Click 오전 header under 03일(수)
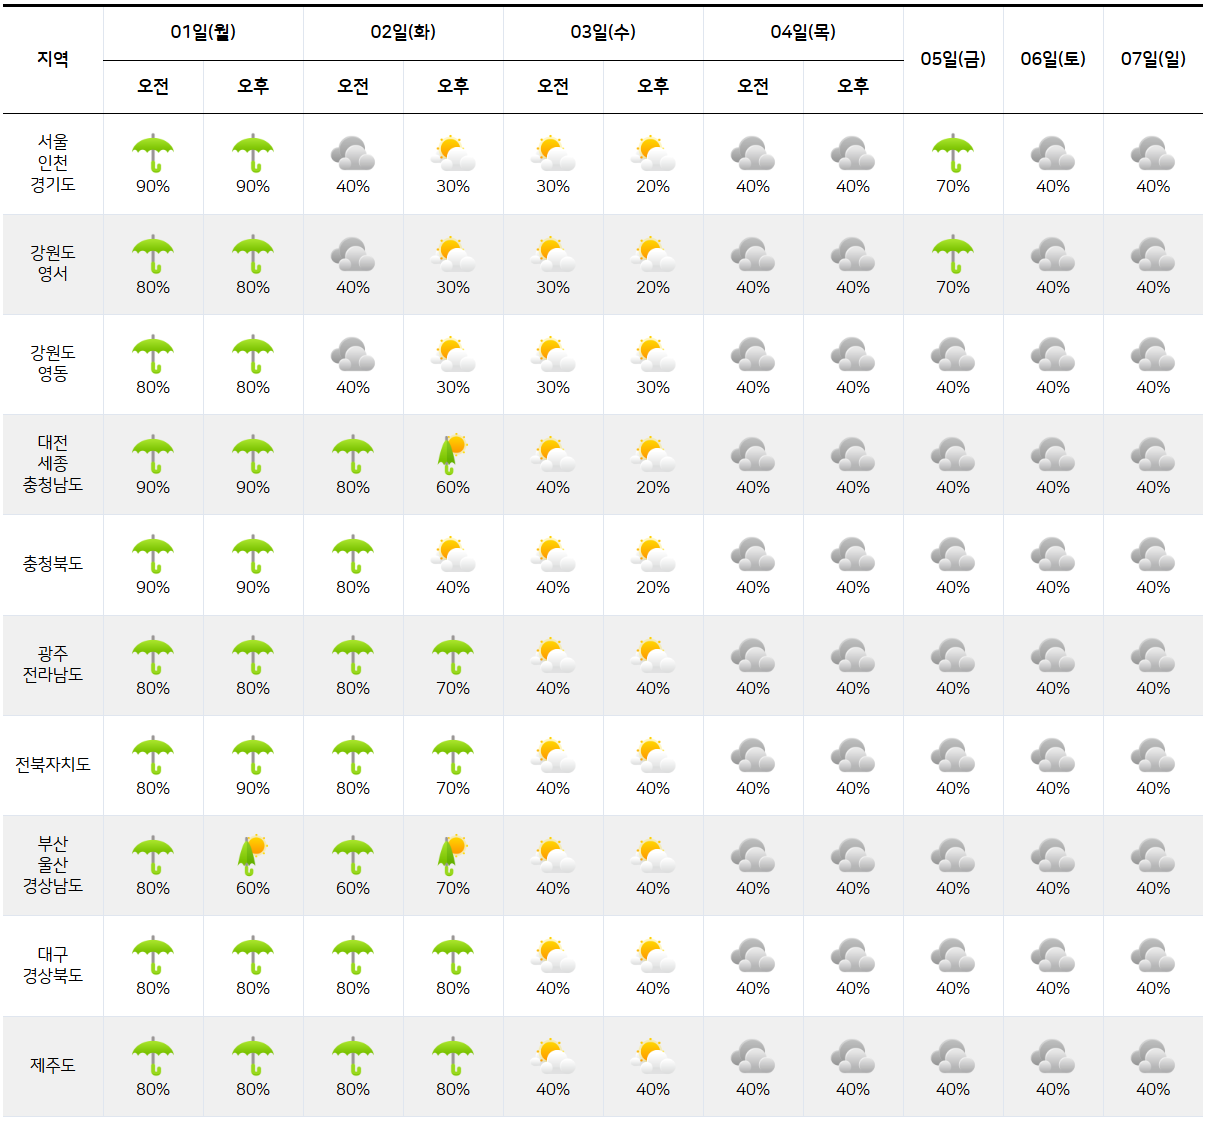Viewport: 1206px width, 1122px height. pos(553,86)
